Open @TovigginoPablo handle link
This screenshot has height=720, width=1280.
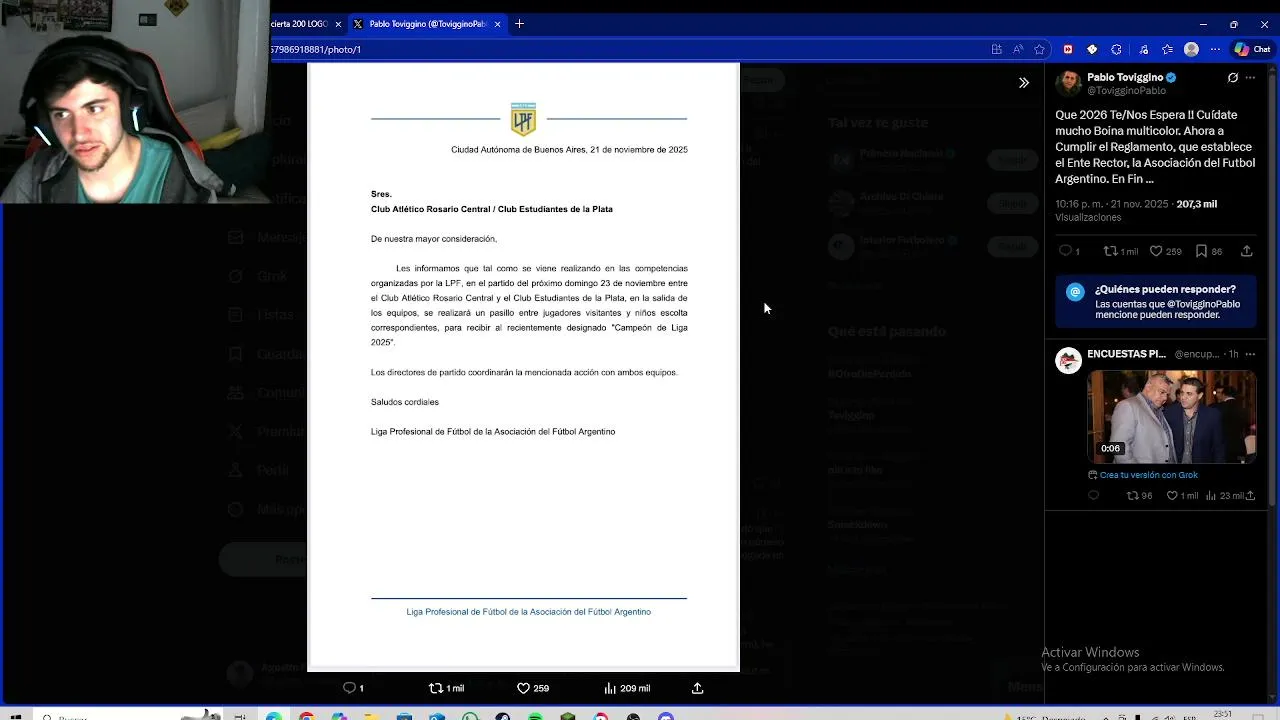[x=1126, y=90]
